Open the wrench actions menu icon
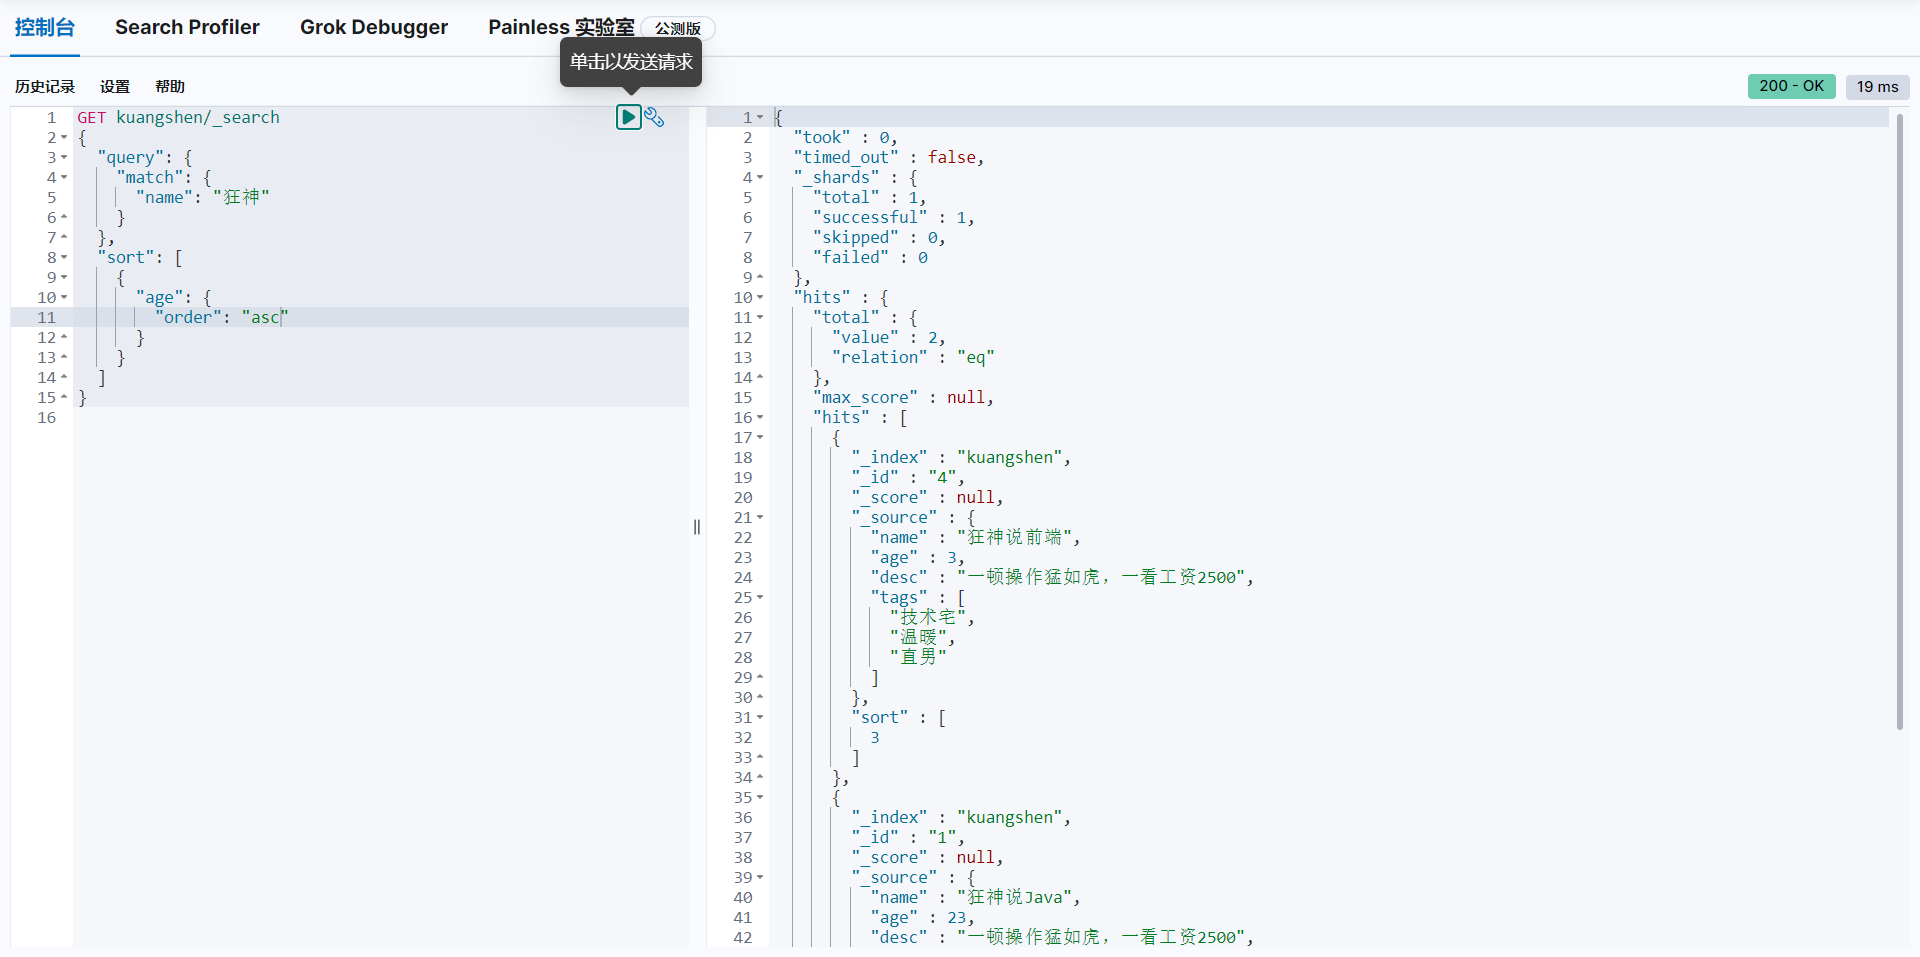Image resolution: width=1920 pixels, height=957 pixels. point(654,117)
